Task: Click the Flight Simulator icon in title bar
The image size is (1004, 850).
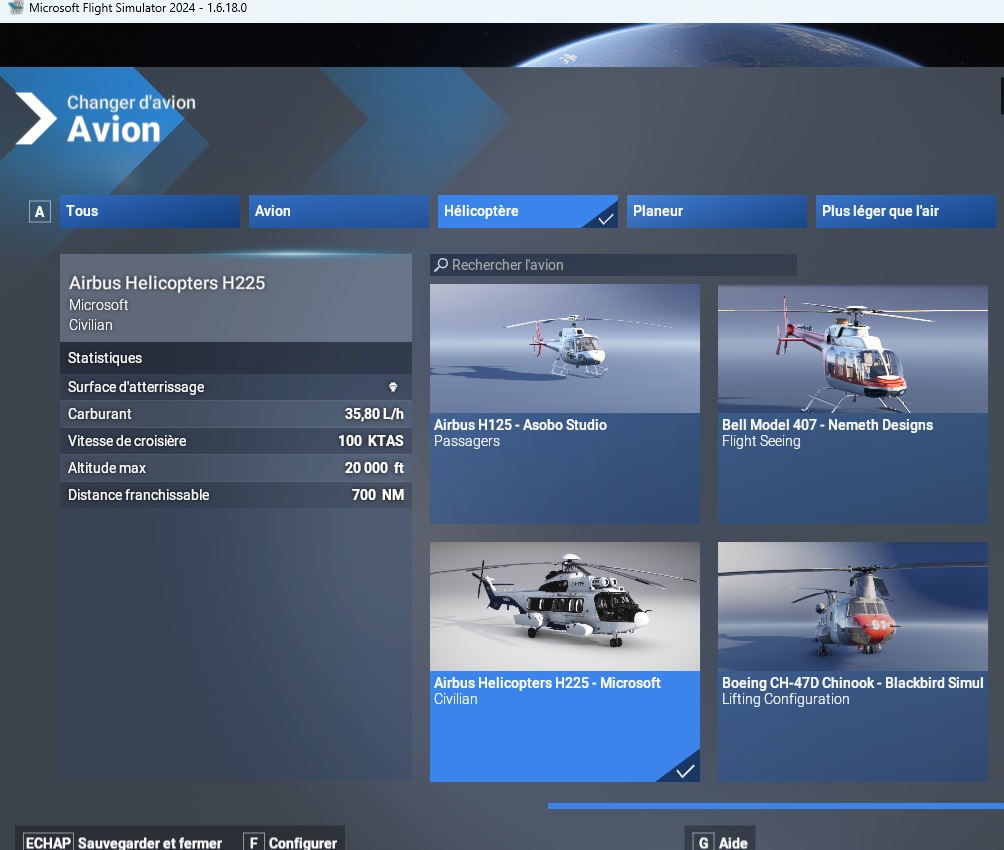Action: (15, 8)
